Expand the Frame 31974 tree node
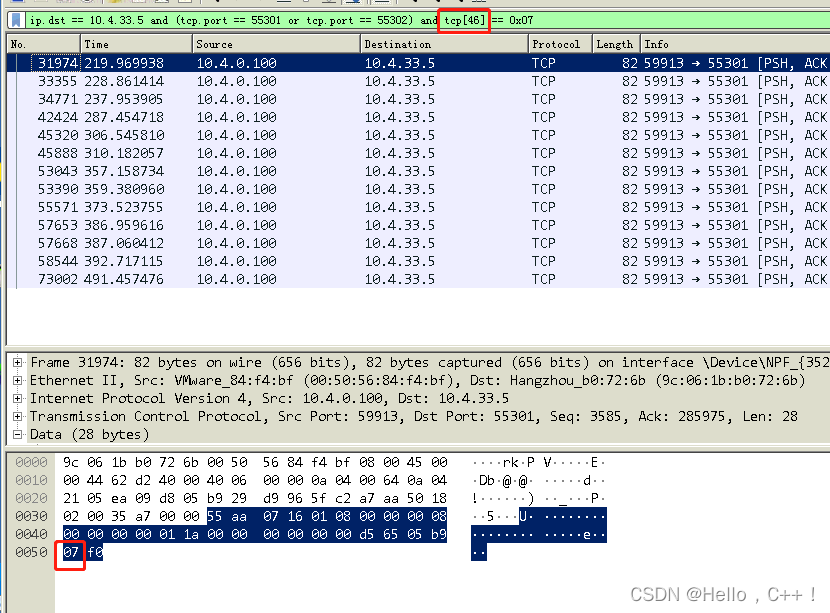Image resolution: width=830 pixels, height=613 pixels. (17, 362)
